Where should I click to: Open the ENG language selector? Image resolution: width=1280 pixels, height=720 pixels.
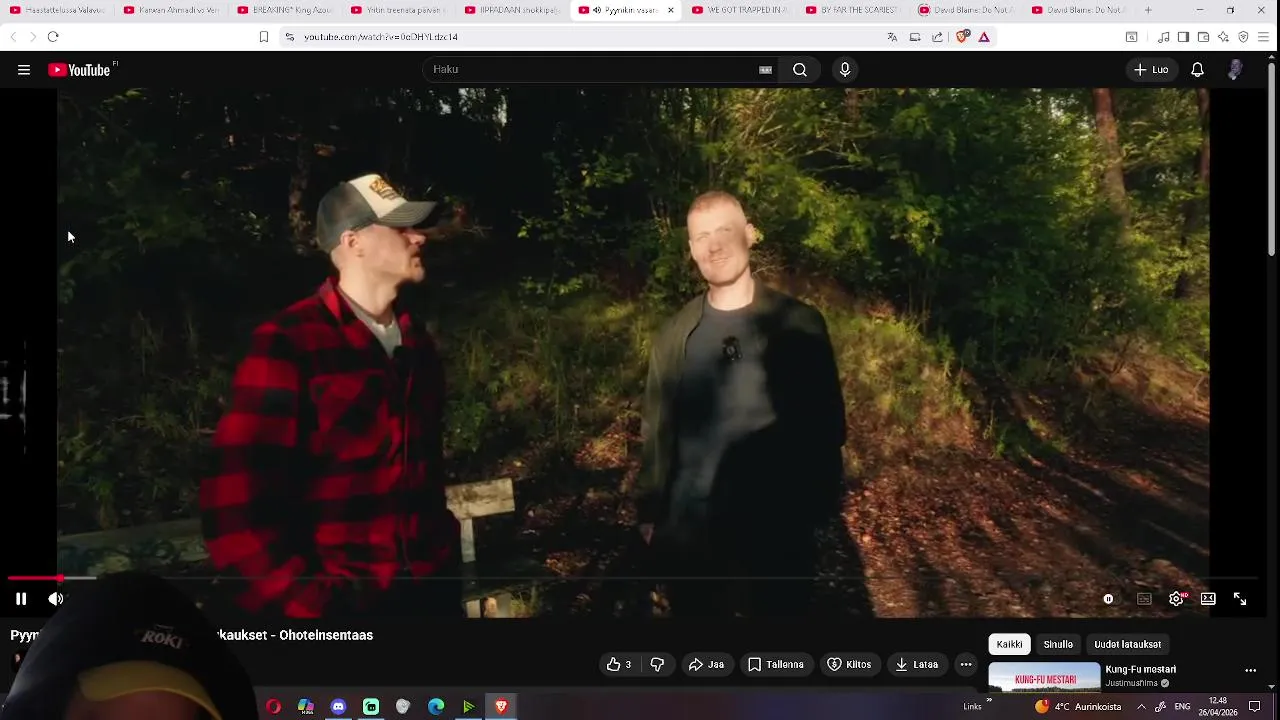[1182, 707]
